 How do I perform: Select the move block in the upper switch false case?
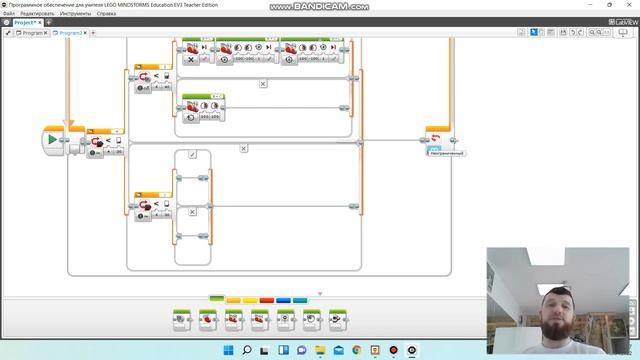pos(203,108)
